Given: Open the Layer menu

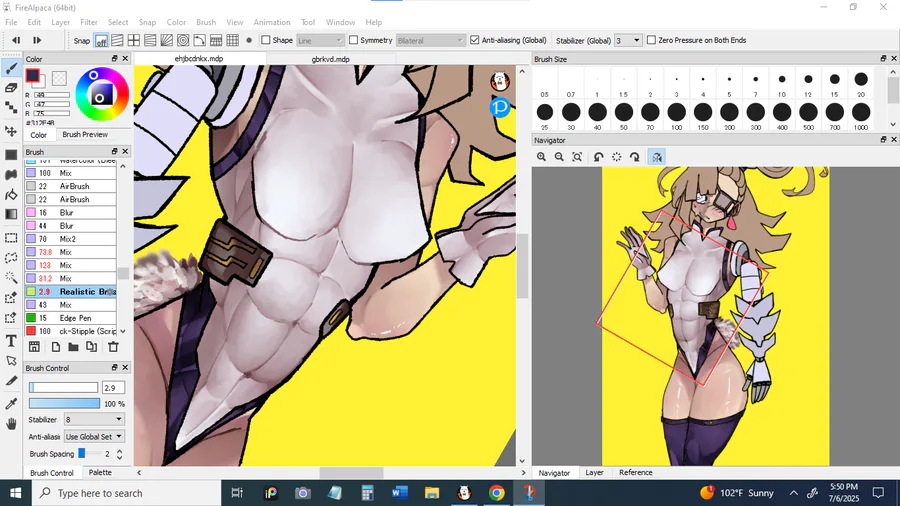Looking at the screenshot, I should pyautogui.click(x=60, y=22).
